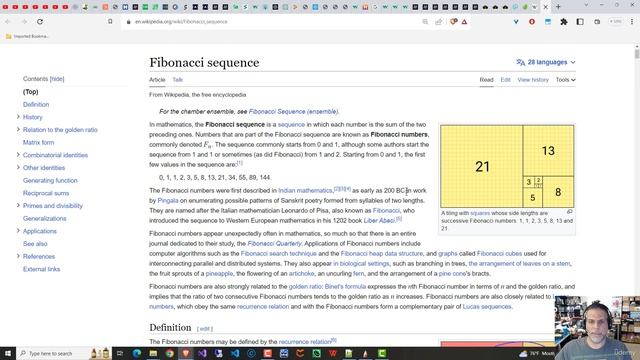Open the zoom magnifier icon in address bar
The height and width of the screenshot is (360, 640).
[425, 22]
